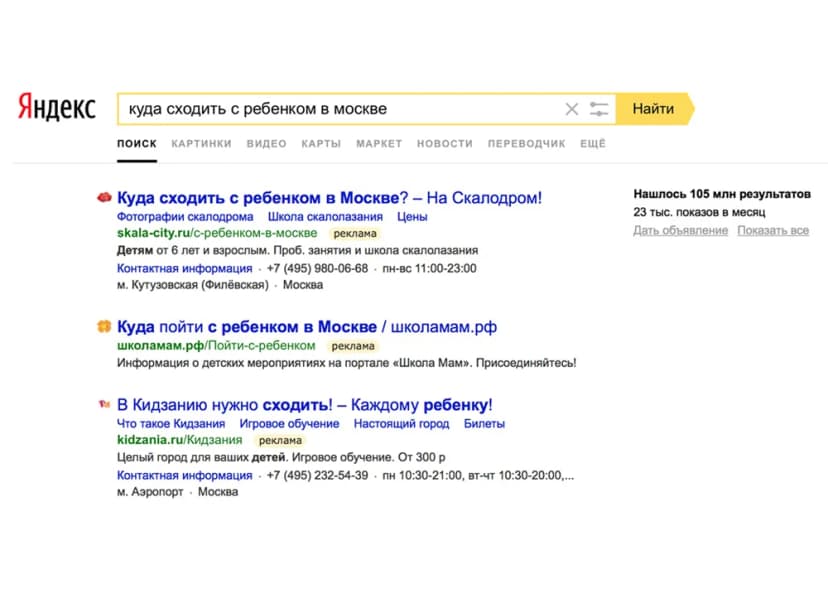Open the Игровое обучение sitelink

289,423
